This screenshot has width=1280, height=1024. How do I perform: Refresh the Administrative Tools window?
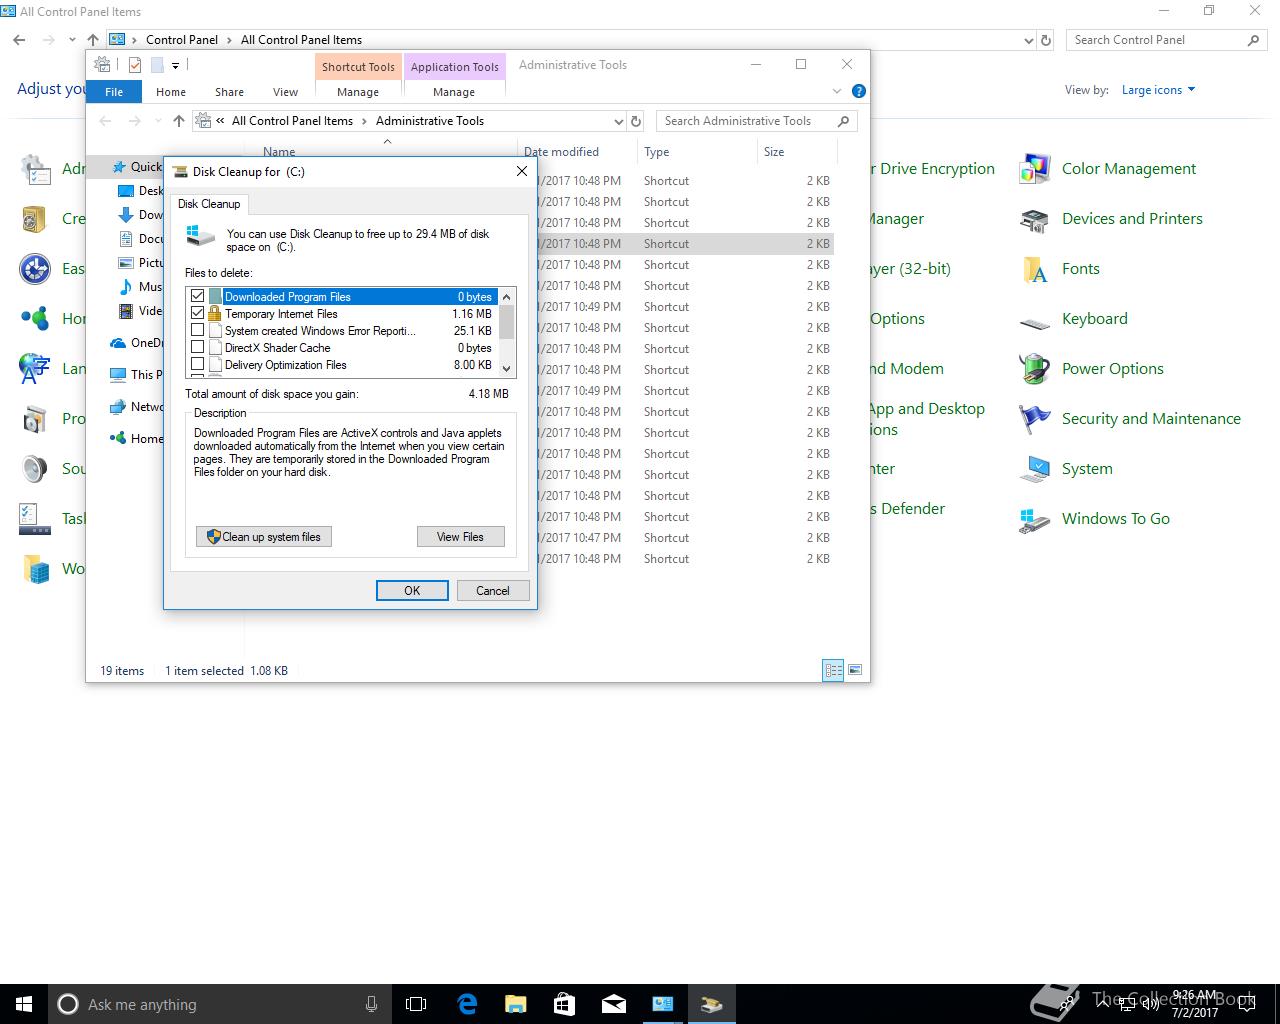[x=636, y=121]
